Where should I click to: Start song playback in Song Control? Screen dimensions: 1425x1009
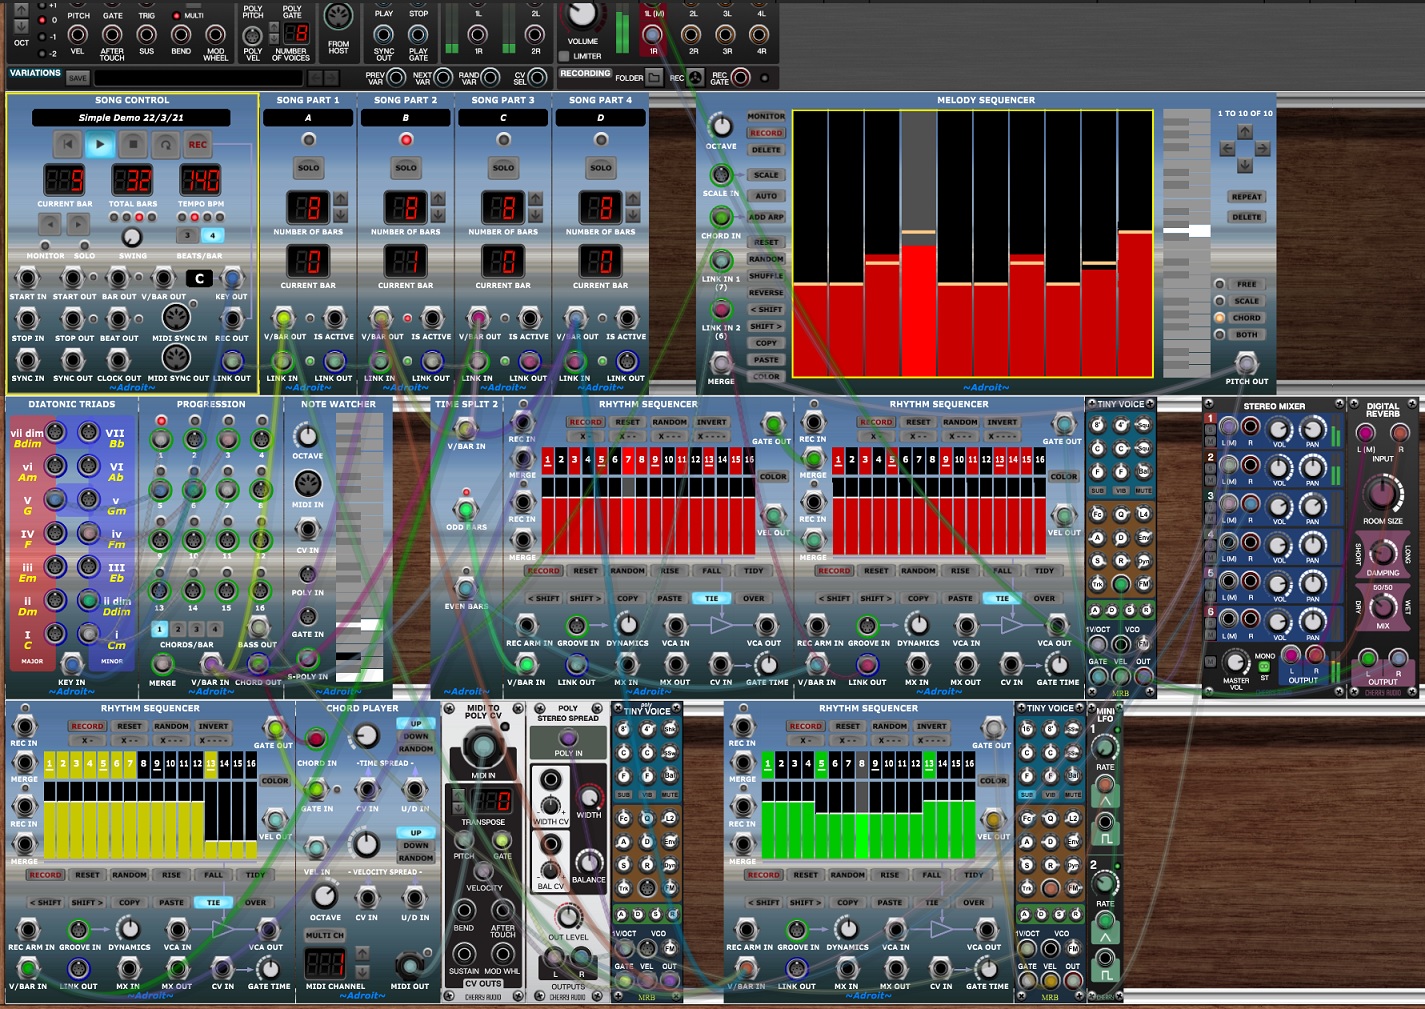(100, 145)
